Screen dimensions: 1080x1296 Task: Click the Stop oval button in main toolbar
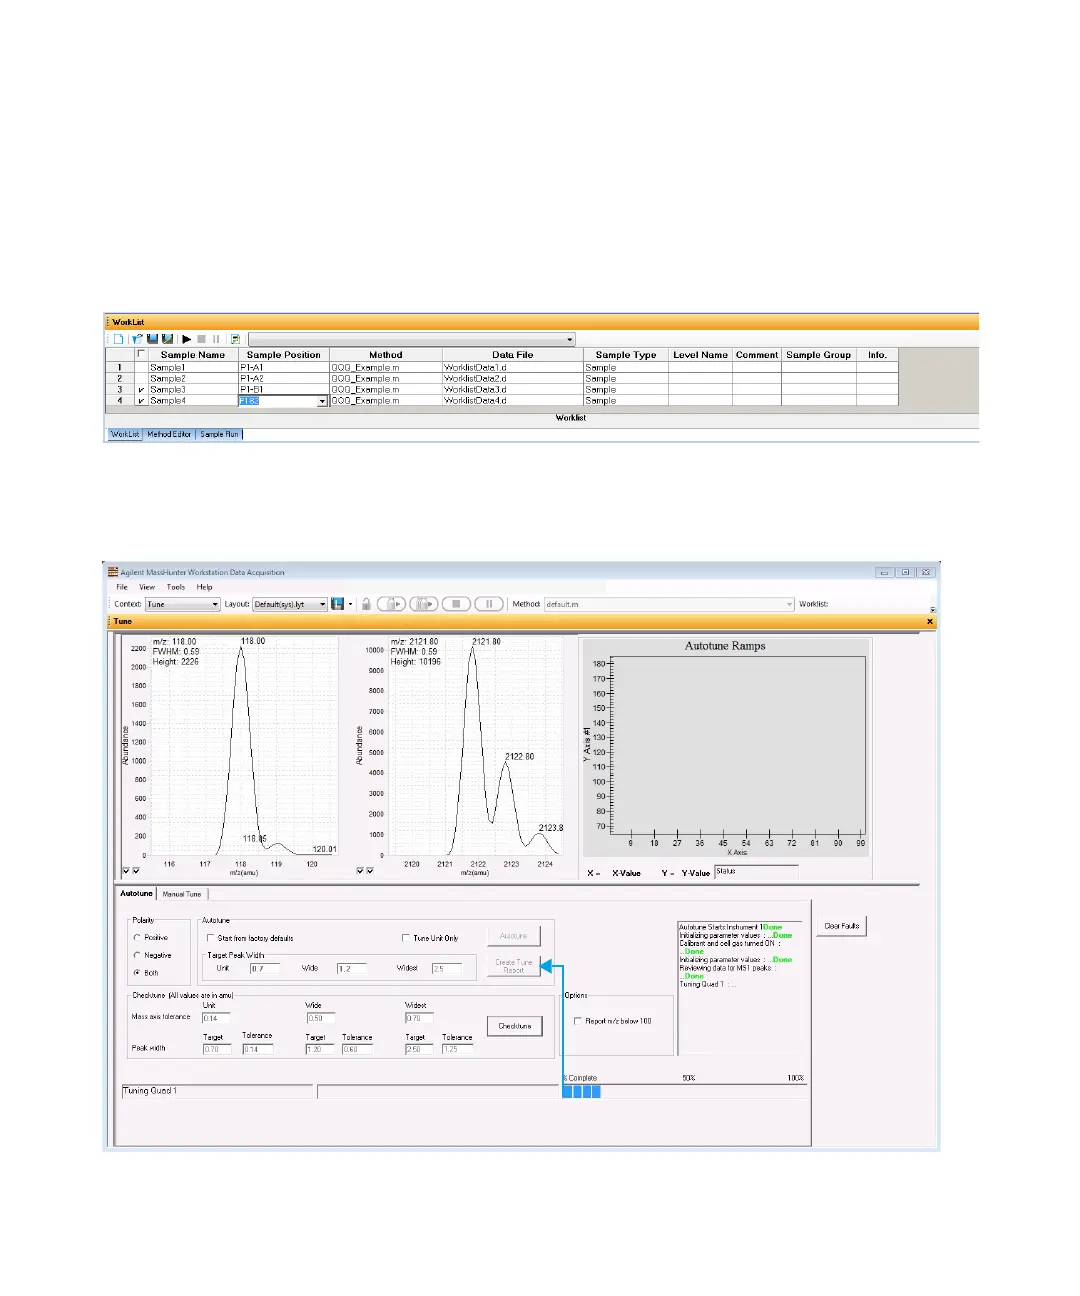pos(456,604)
